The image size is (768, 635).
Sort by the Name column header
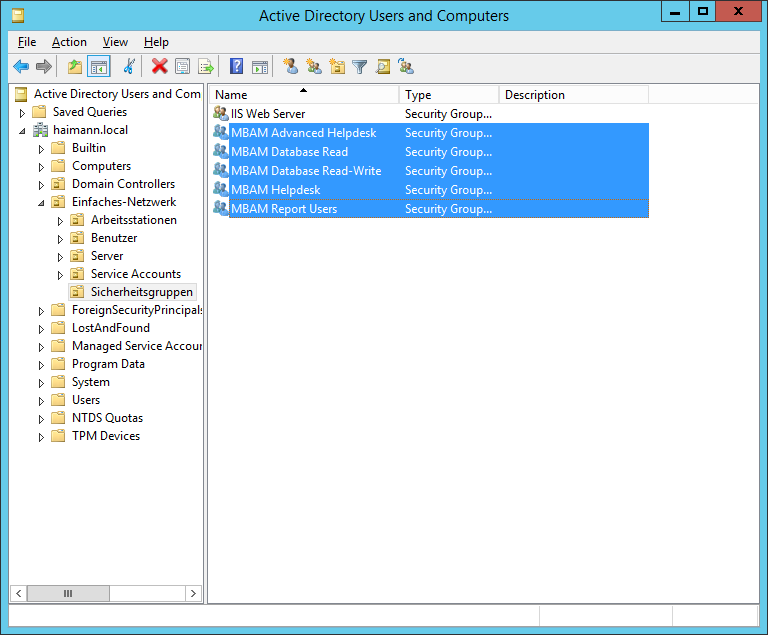(305, 95)
